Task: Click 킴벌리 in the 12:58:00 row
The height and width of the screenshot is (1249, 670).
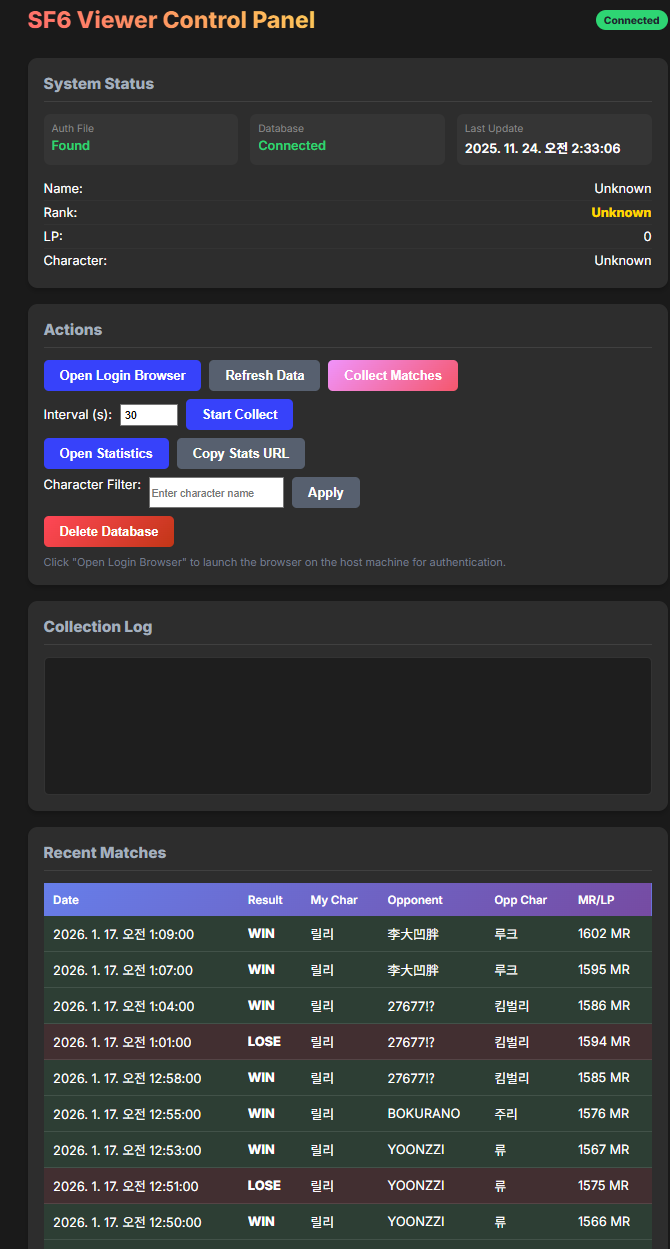Action: pos(512,1078)
